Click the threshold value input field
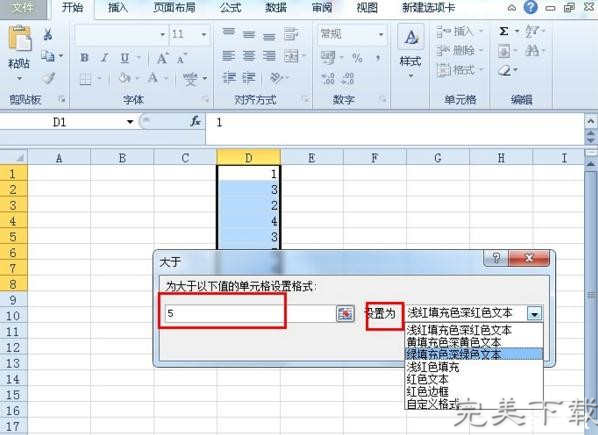The height and width of the screenshot is (435, 598). 250,313
